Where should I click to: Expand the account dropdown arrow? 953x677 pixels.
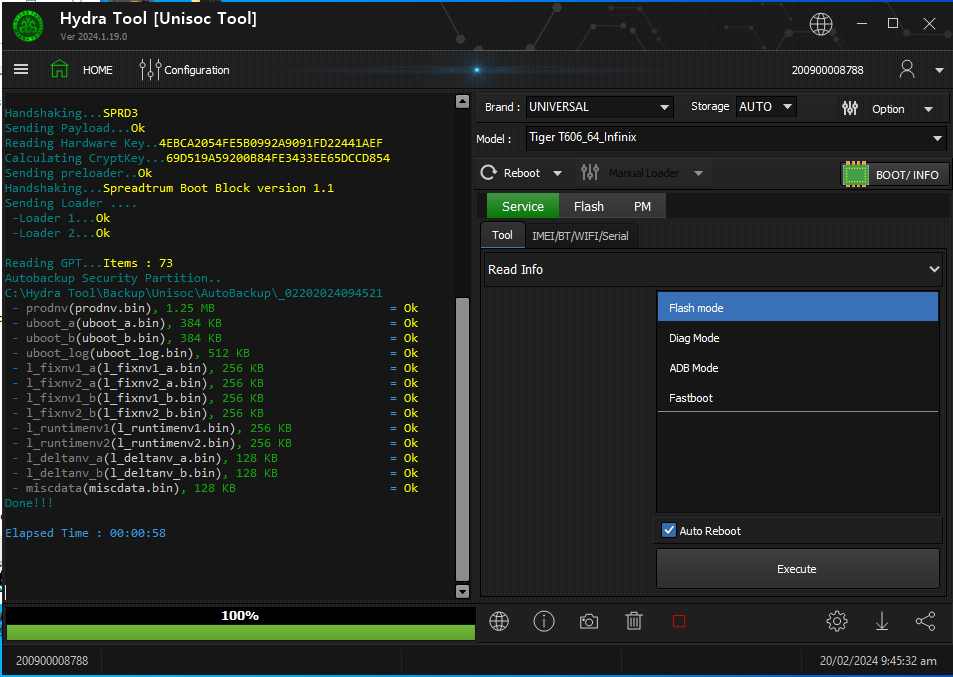pos(939,70)
